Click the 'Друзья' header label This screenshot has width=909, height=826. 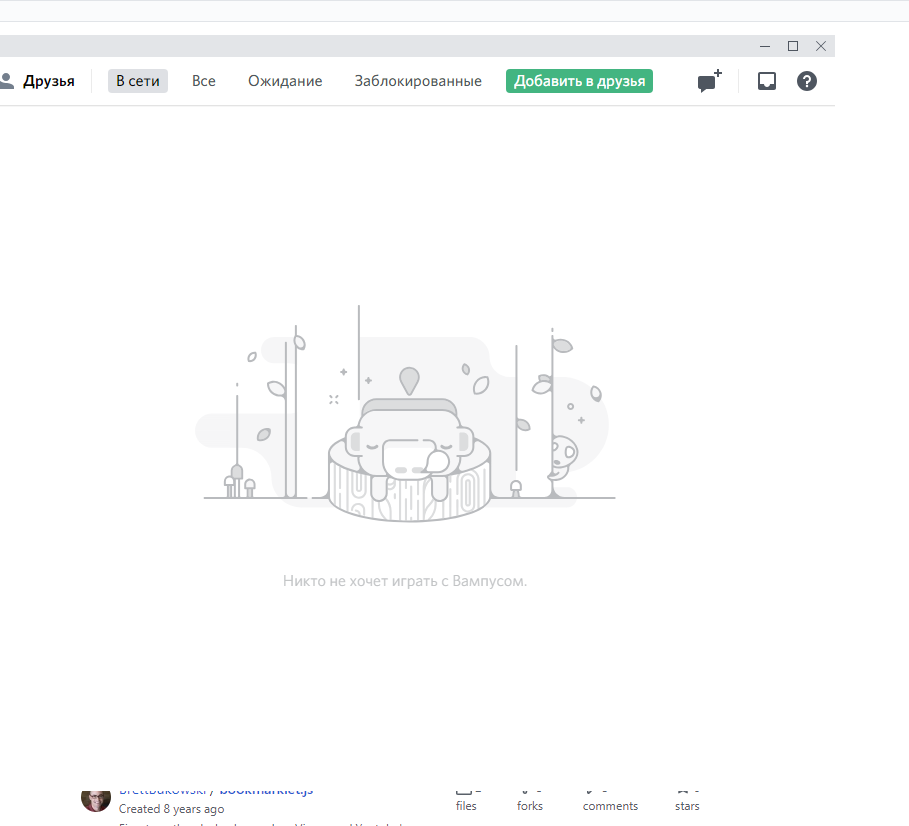pos(49,81)
